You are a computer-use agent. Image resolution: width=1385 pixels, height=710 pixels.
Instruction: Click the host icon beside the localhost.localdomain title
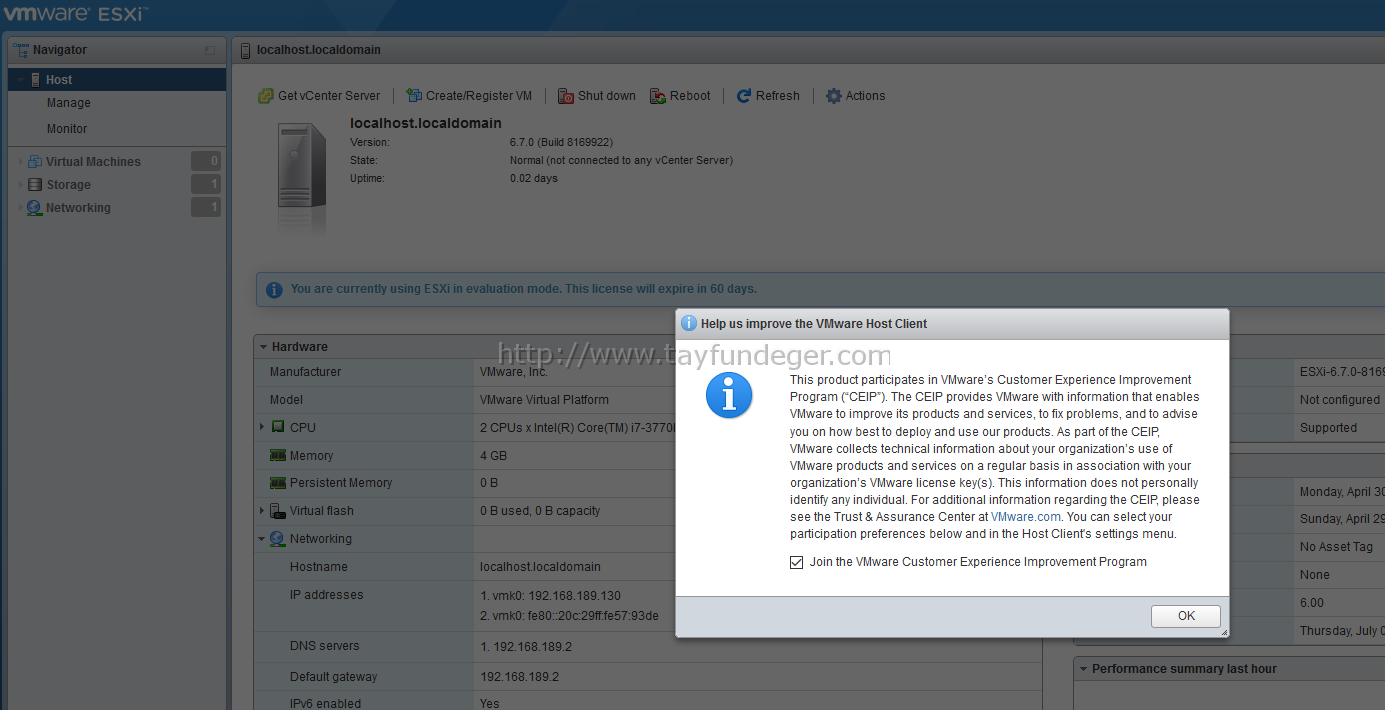click(246, 50)
